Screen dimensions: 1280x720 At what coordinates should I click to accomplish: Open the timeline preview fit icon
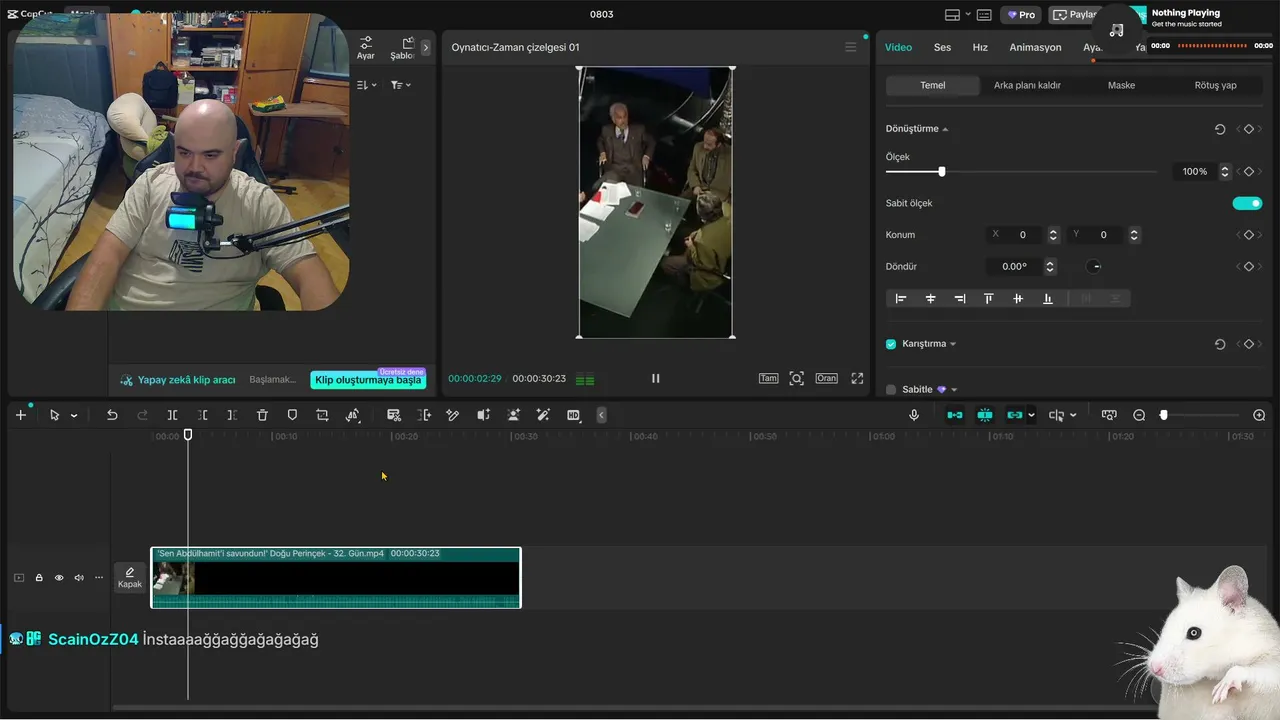pos(1109,415)
